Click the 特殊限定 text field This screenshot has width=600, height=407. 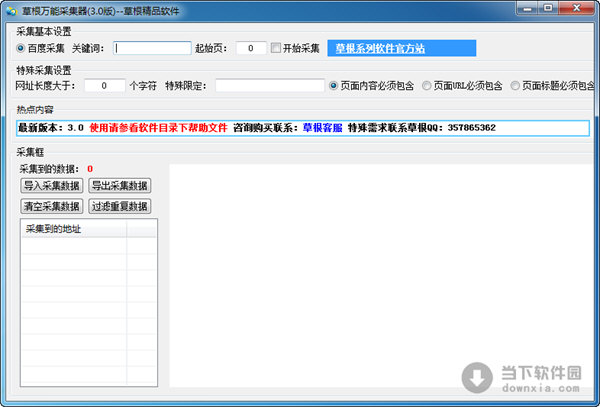coord(270,86)
